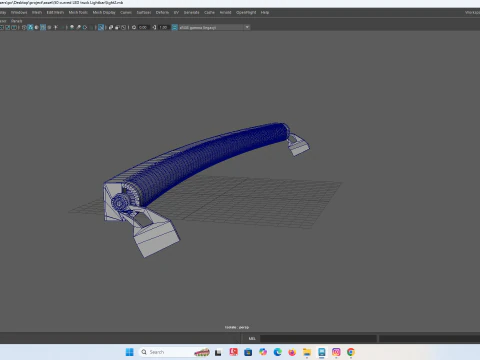Toggle X-Ray joints icon
The image size is (480, 360).
pyautogui.click(x=124, y=27)
